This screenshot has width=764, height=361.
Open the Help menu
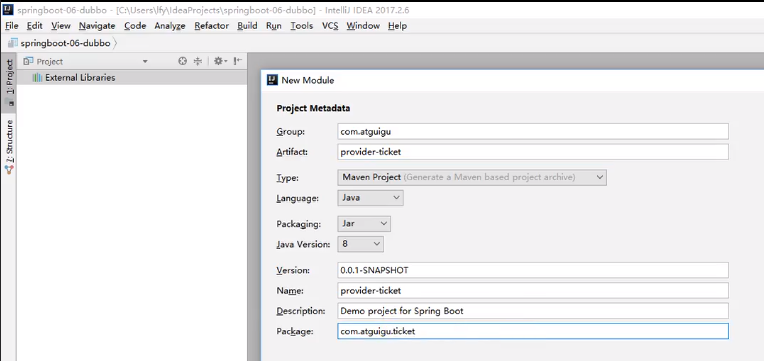coord(398,26)
